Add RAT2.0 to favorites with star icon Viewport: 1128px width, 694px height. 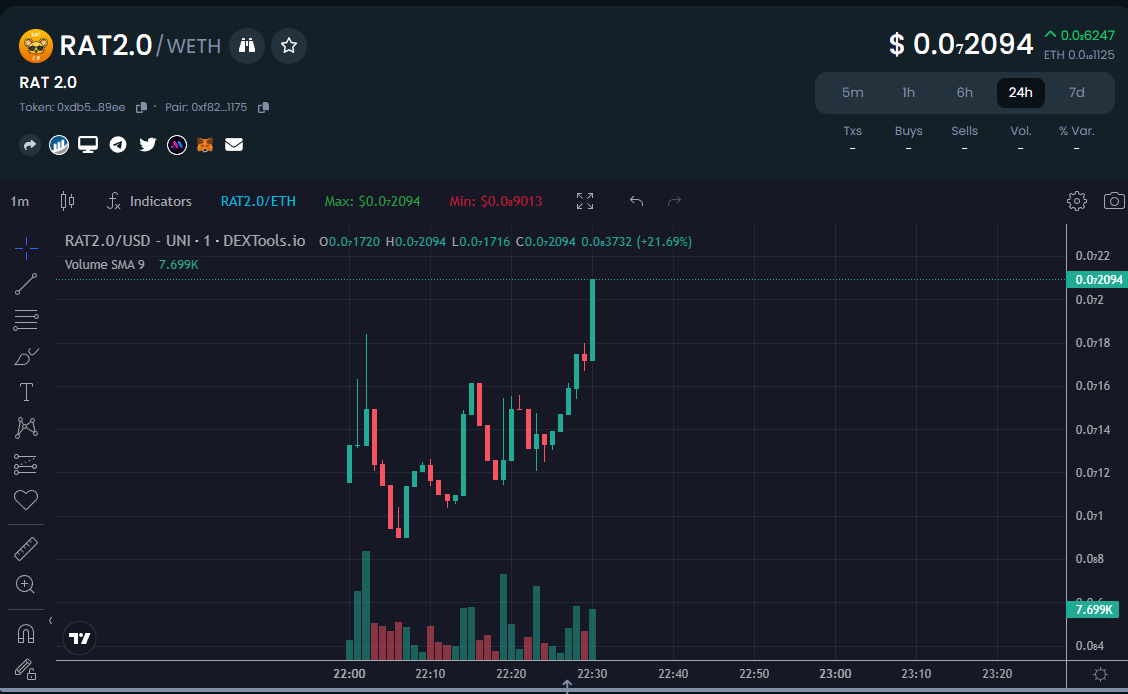pyautogui.click(x=289, y=45)
